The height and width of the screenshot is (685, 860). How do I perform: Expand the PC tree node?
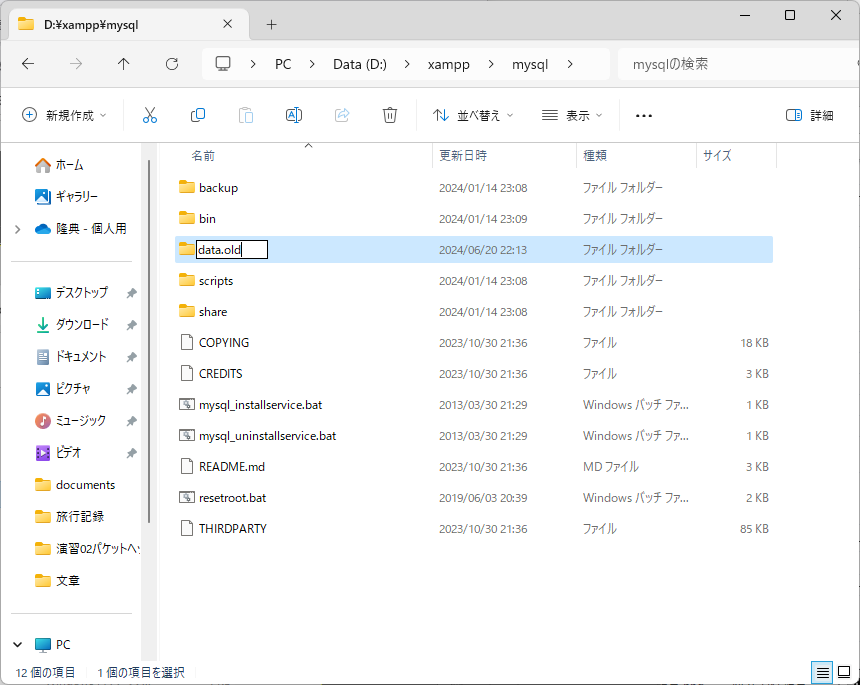[x=18, y=645]
